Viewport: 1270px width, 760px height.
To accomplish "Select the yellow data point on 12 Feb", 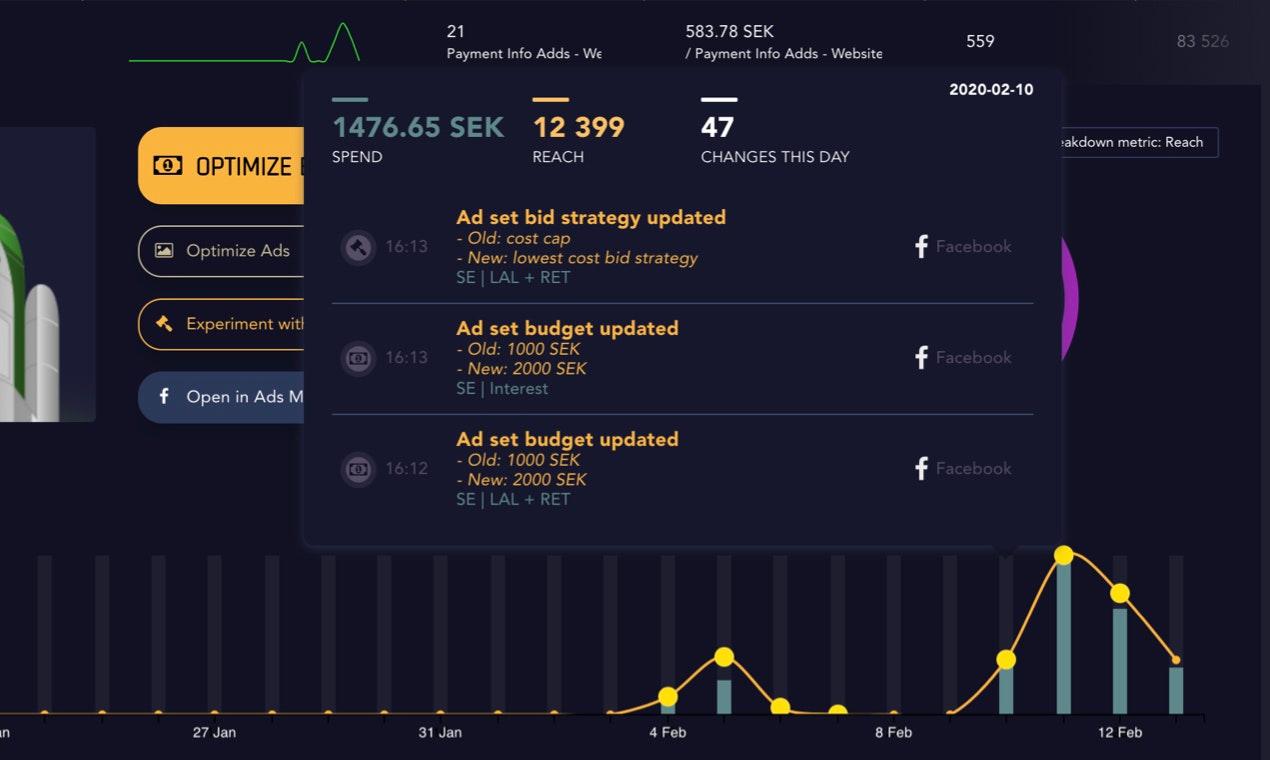I will 1120,593.
